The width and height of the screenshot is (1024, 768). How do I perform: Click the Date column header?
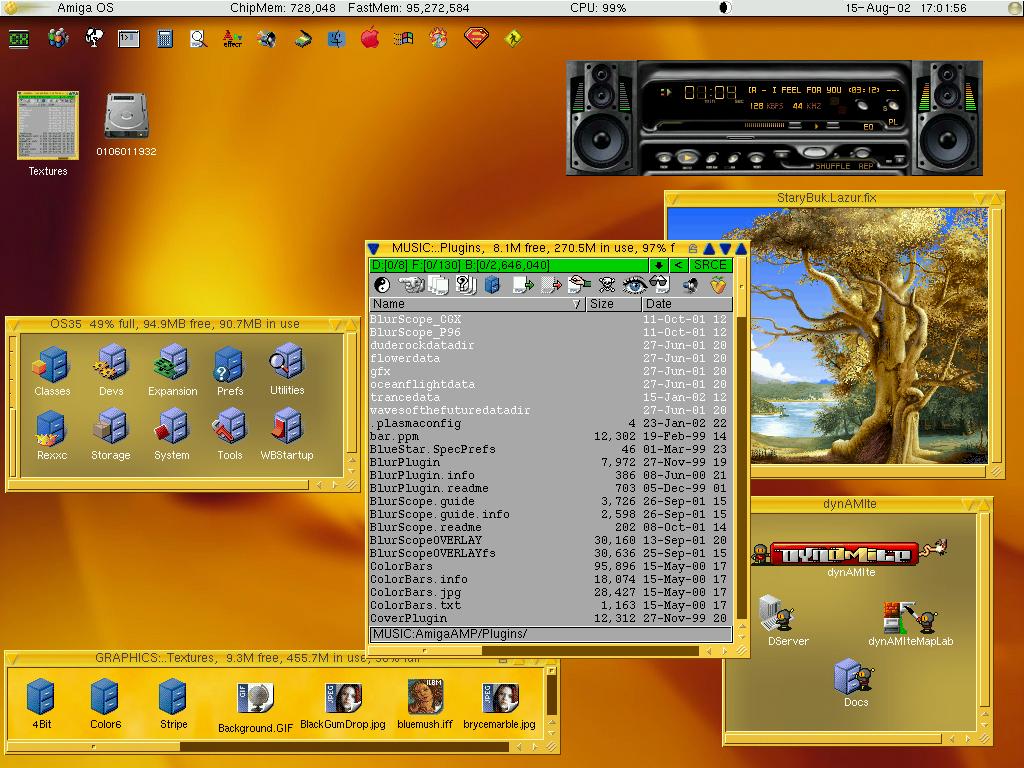pos(686,304)
